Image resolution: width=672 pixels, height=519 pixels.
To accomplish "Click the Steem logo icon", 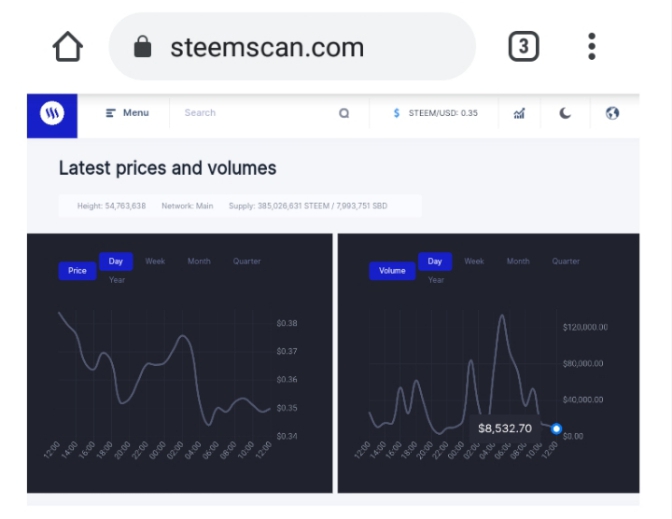I will coord(52,114).
